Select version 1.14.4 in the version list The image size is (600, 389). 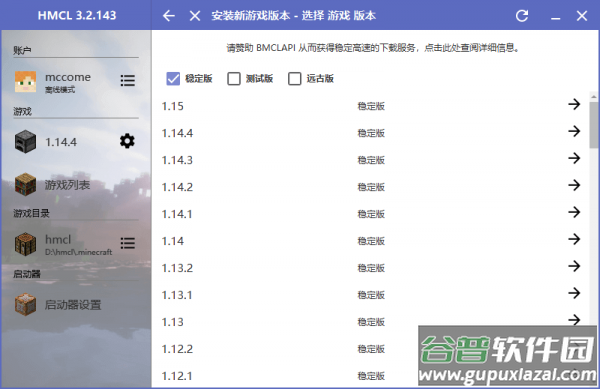coord(370,133)
